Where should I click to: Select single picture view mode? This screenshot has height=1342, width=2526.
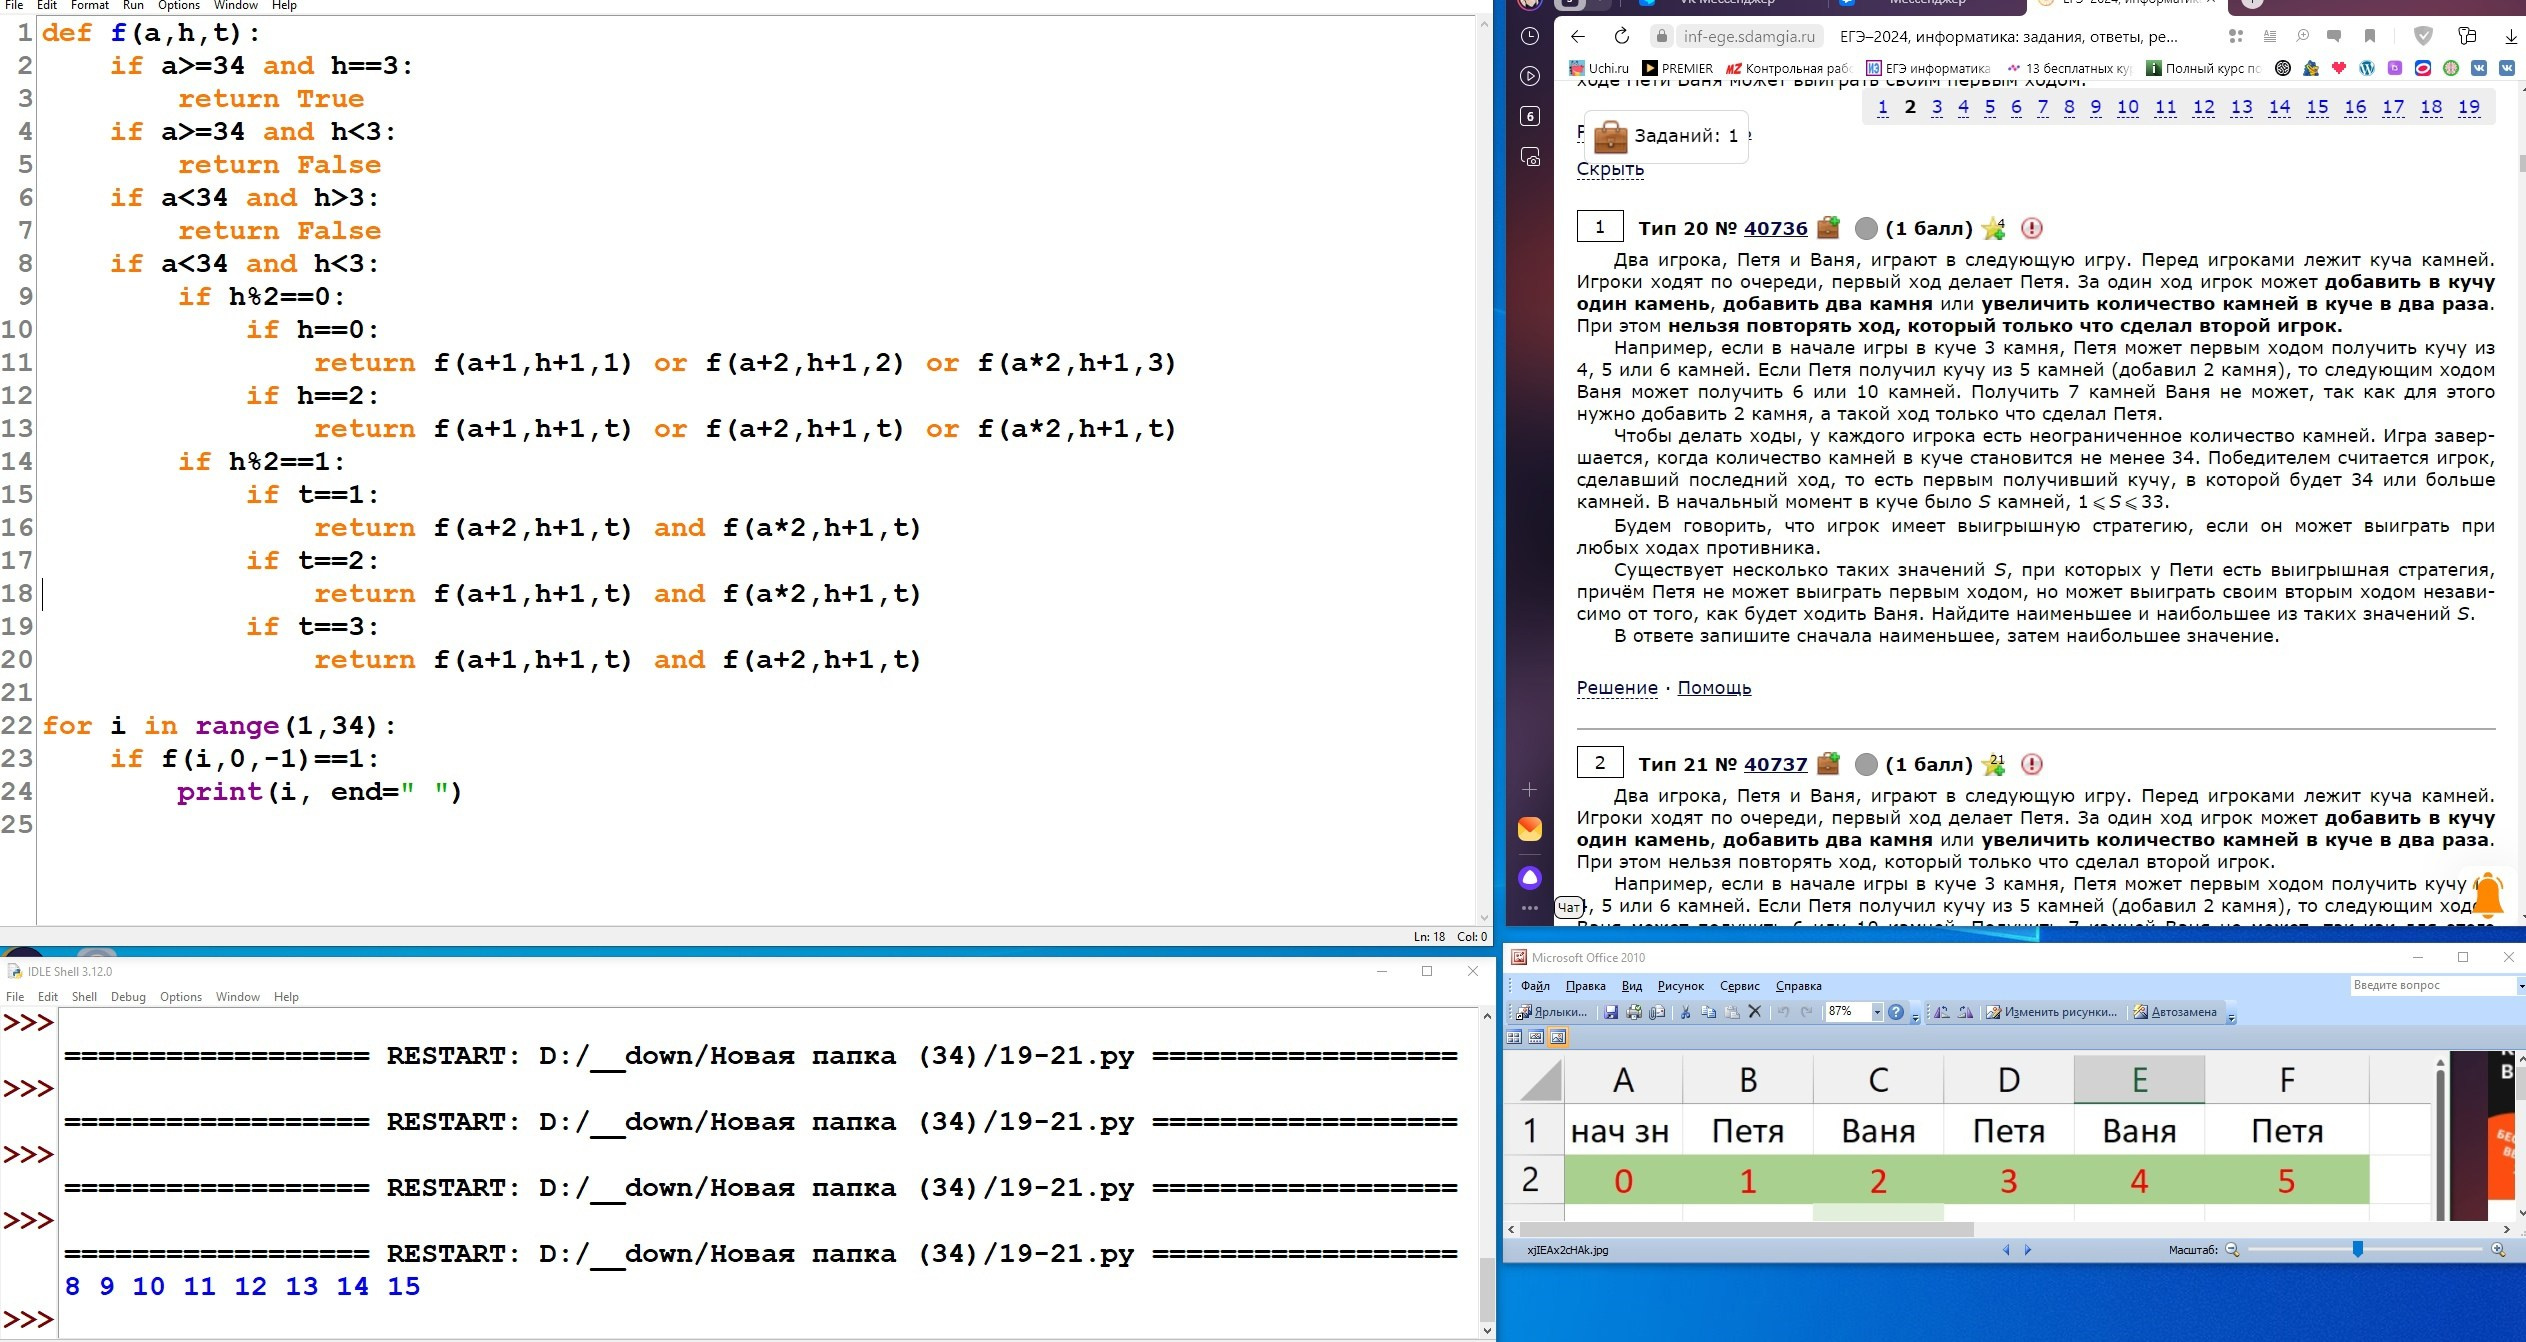[x=1558, y=1037]
